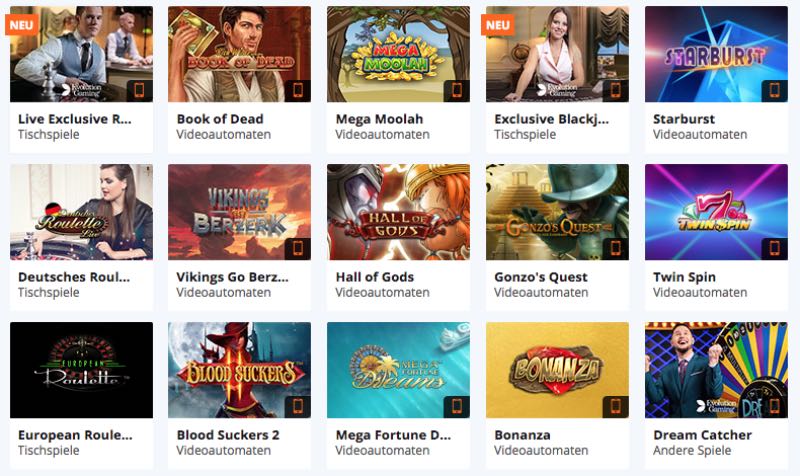
Task: Click the Mega Fortune Dreams title
Action: [393, 435]
